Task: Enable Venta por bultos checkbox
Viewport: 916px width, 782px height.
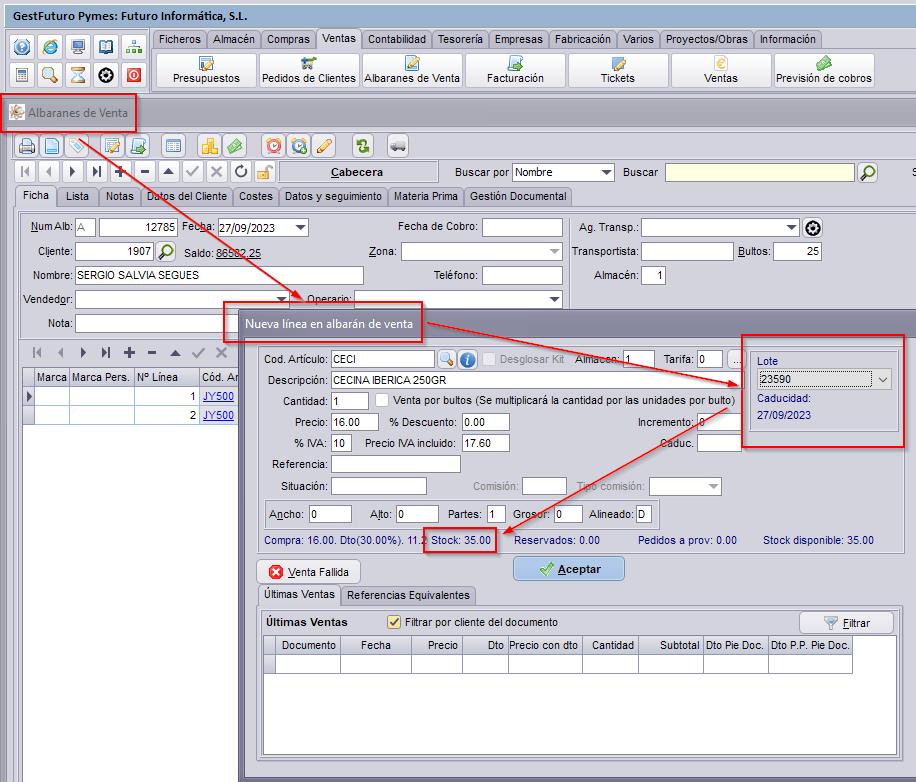Action: [x=382, y=401]
